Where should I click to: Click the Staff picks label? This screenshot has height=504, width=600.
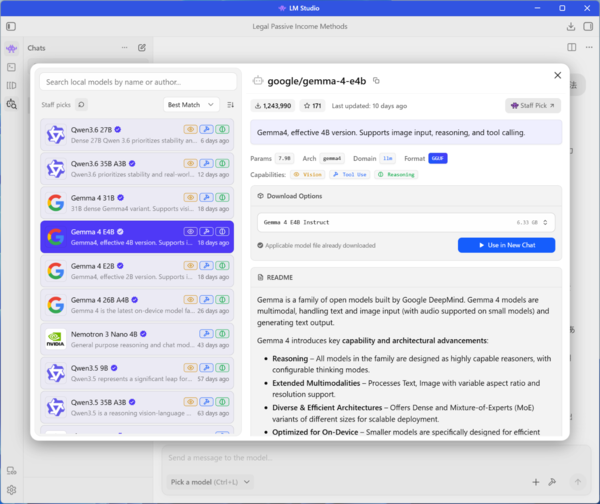[x=56, y=104]
